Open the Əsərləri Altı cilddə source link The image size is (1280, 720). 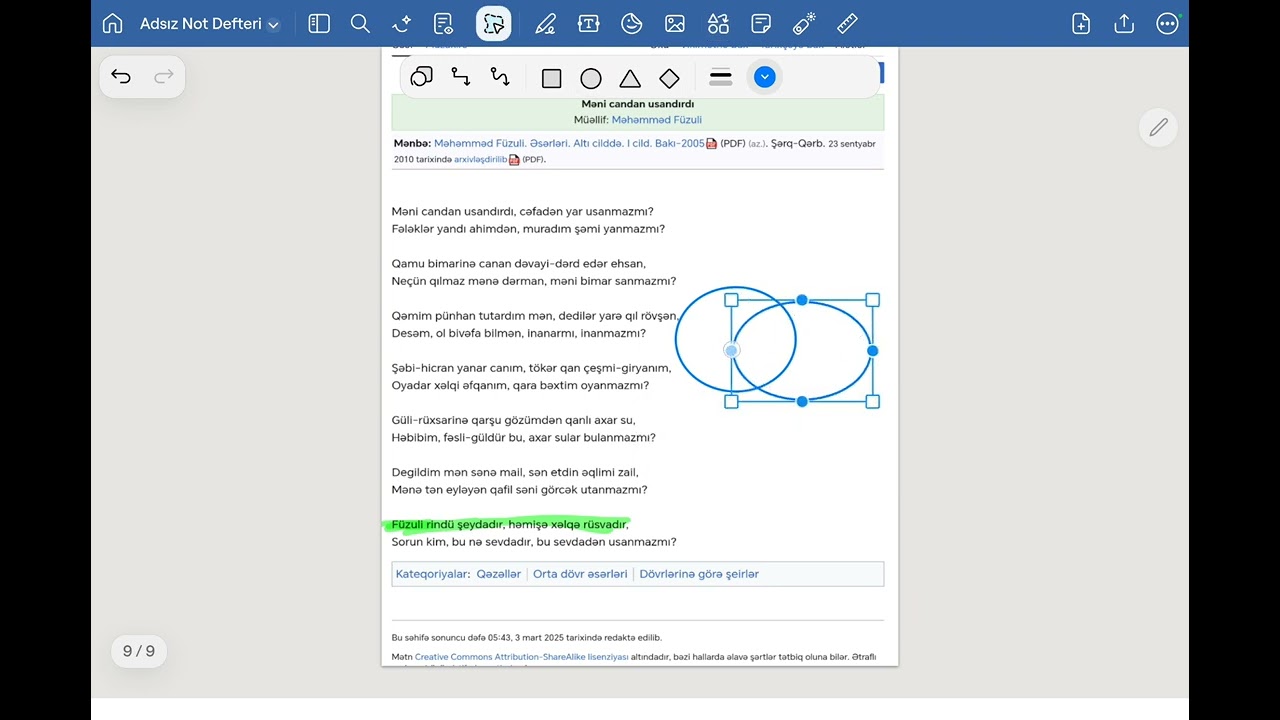coord(569,143)
